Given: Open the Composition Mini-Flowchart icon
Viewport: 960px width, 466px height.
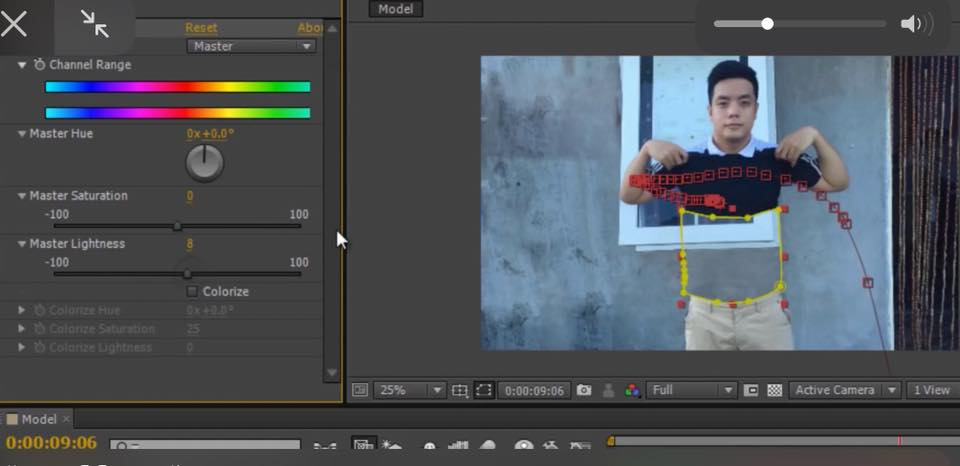Looking at the screenshot, I should [324, 446].
